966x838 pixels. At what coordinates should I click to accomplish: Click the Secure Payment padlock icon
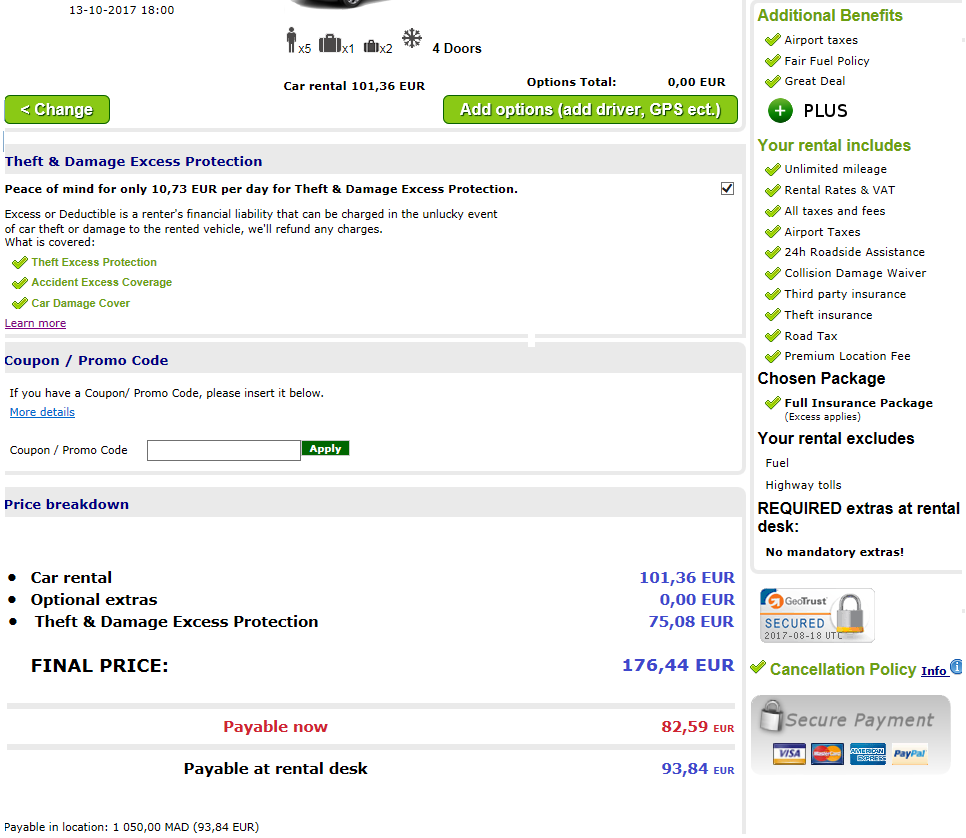pos(771,715)
